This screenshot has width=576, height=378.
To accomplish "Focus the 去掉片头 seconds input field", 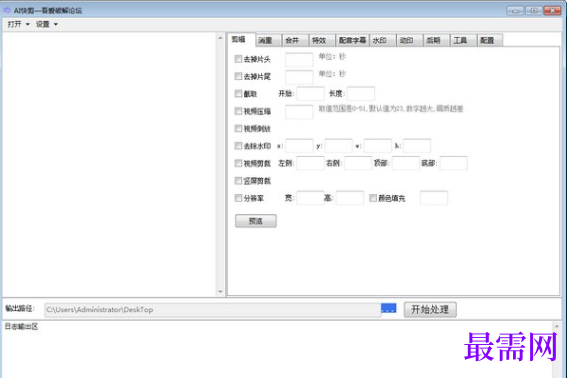I will click(299, 59).
